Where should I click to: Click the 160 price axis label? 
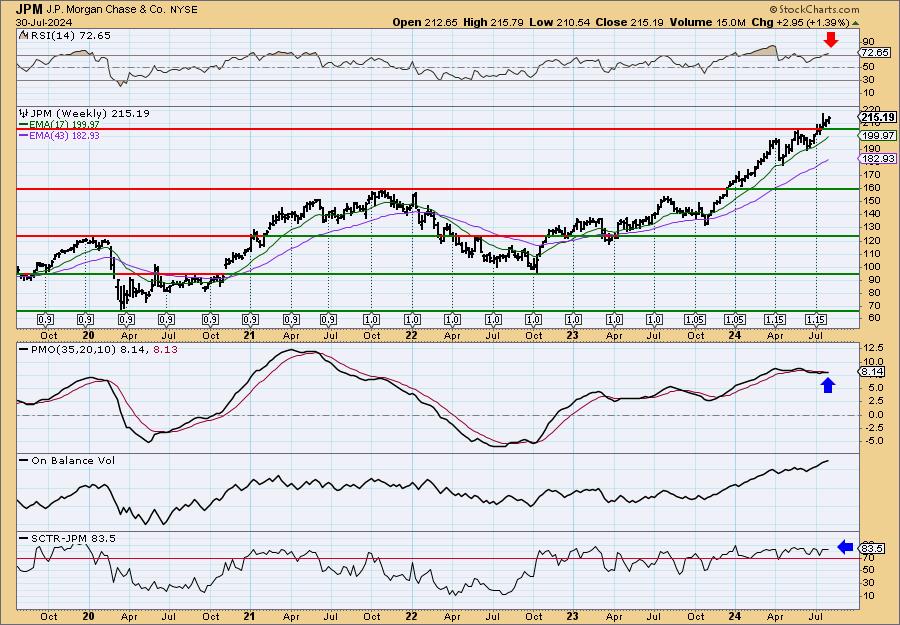[x=870, y=188]
